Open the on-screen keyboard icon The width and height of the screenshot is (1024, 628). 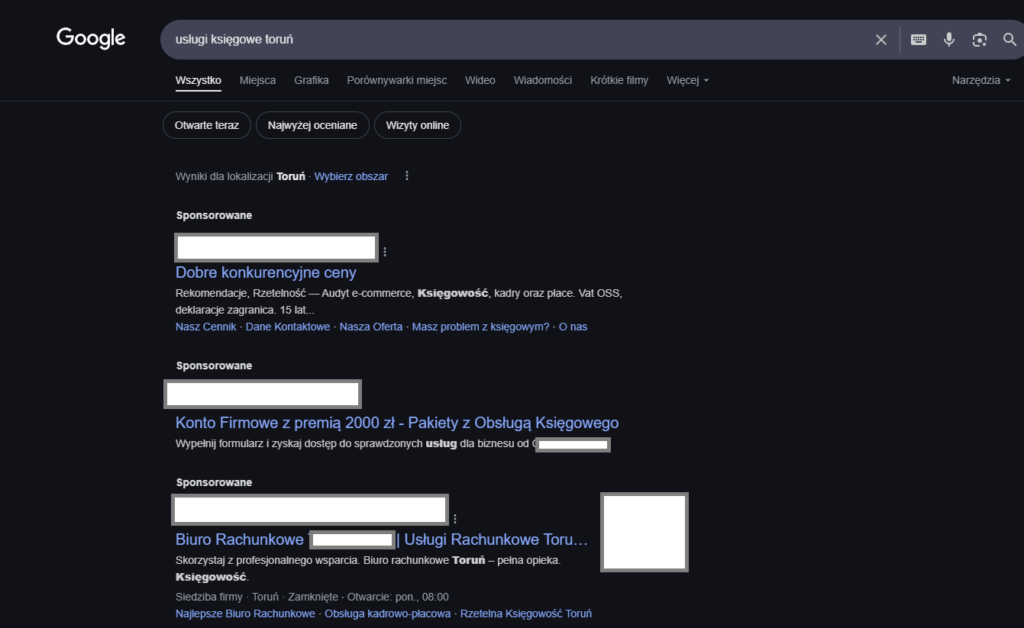[918, 40]
